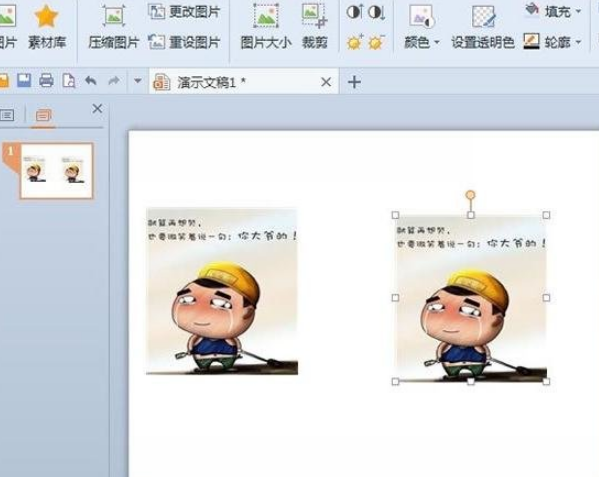The image size is (599, 477).
Task: Click the right-middle resize handle of selected picture
Action: (x=546, y=298)
